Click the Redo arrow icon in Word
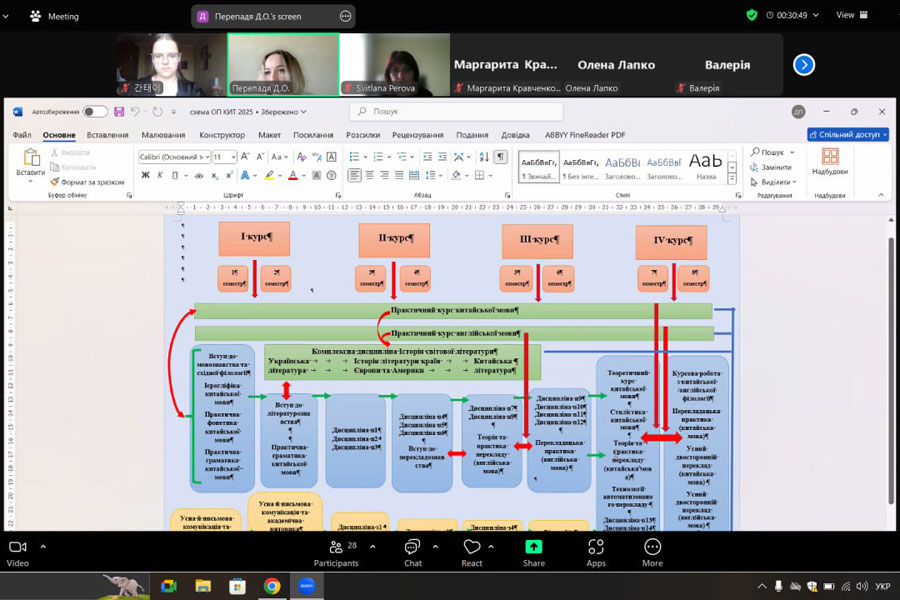The image size is (900, 600). (x=157, y=111)
